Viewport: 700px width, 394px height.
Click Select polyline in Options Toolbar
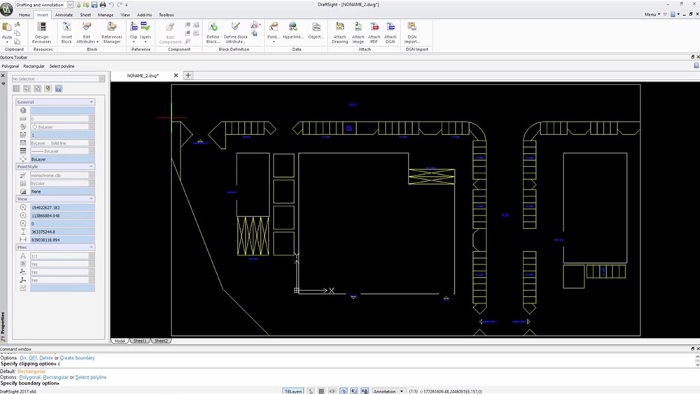point(62,66)
